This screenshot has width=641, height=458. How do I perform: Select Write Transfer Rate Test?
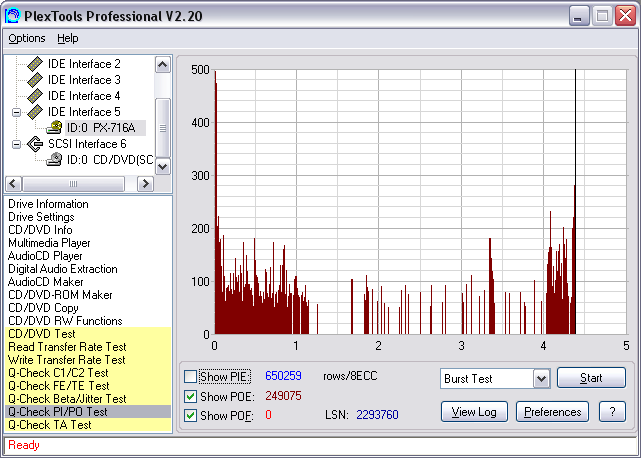tap(88, 360)
